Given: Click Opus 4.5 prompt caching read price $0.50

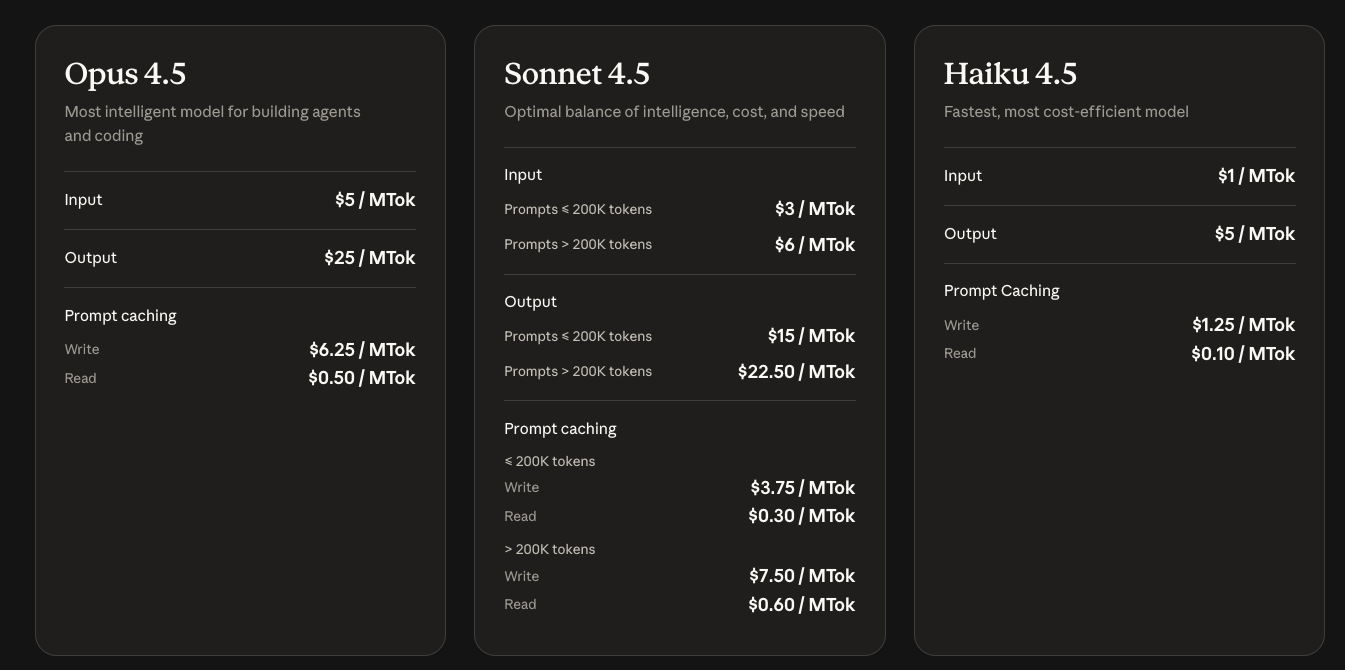Looking at the screenshot, I should [x=361, y=378].
